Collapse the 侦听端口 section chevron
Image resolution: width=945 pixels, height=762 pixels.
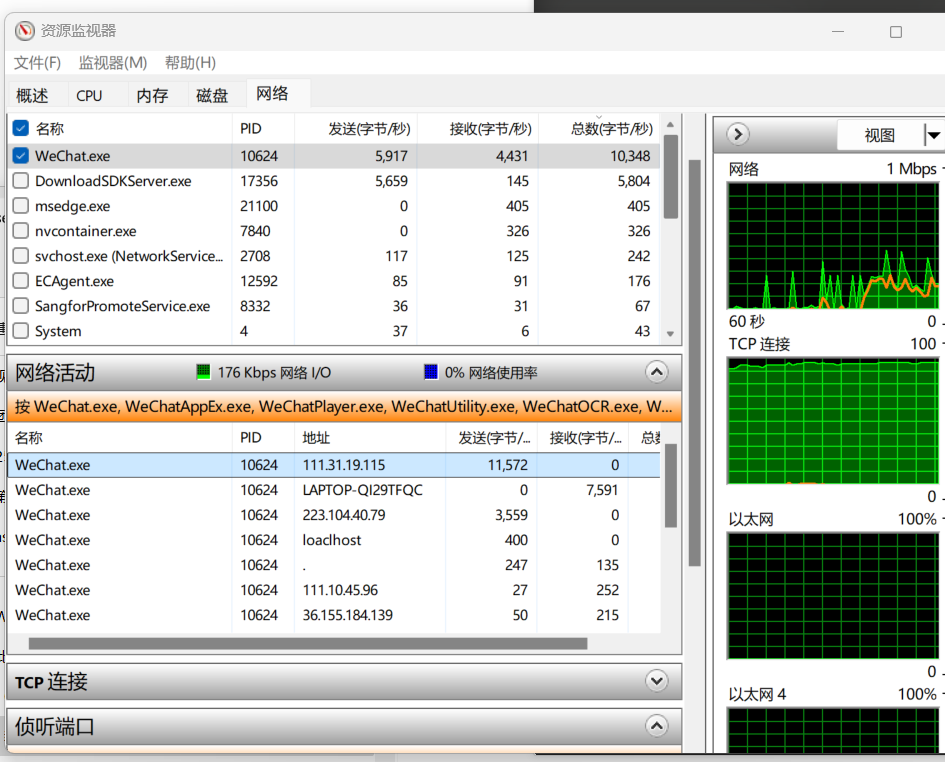point(656,725)
